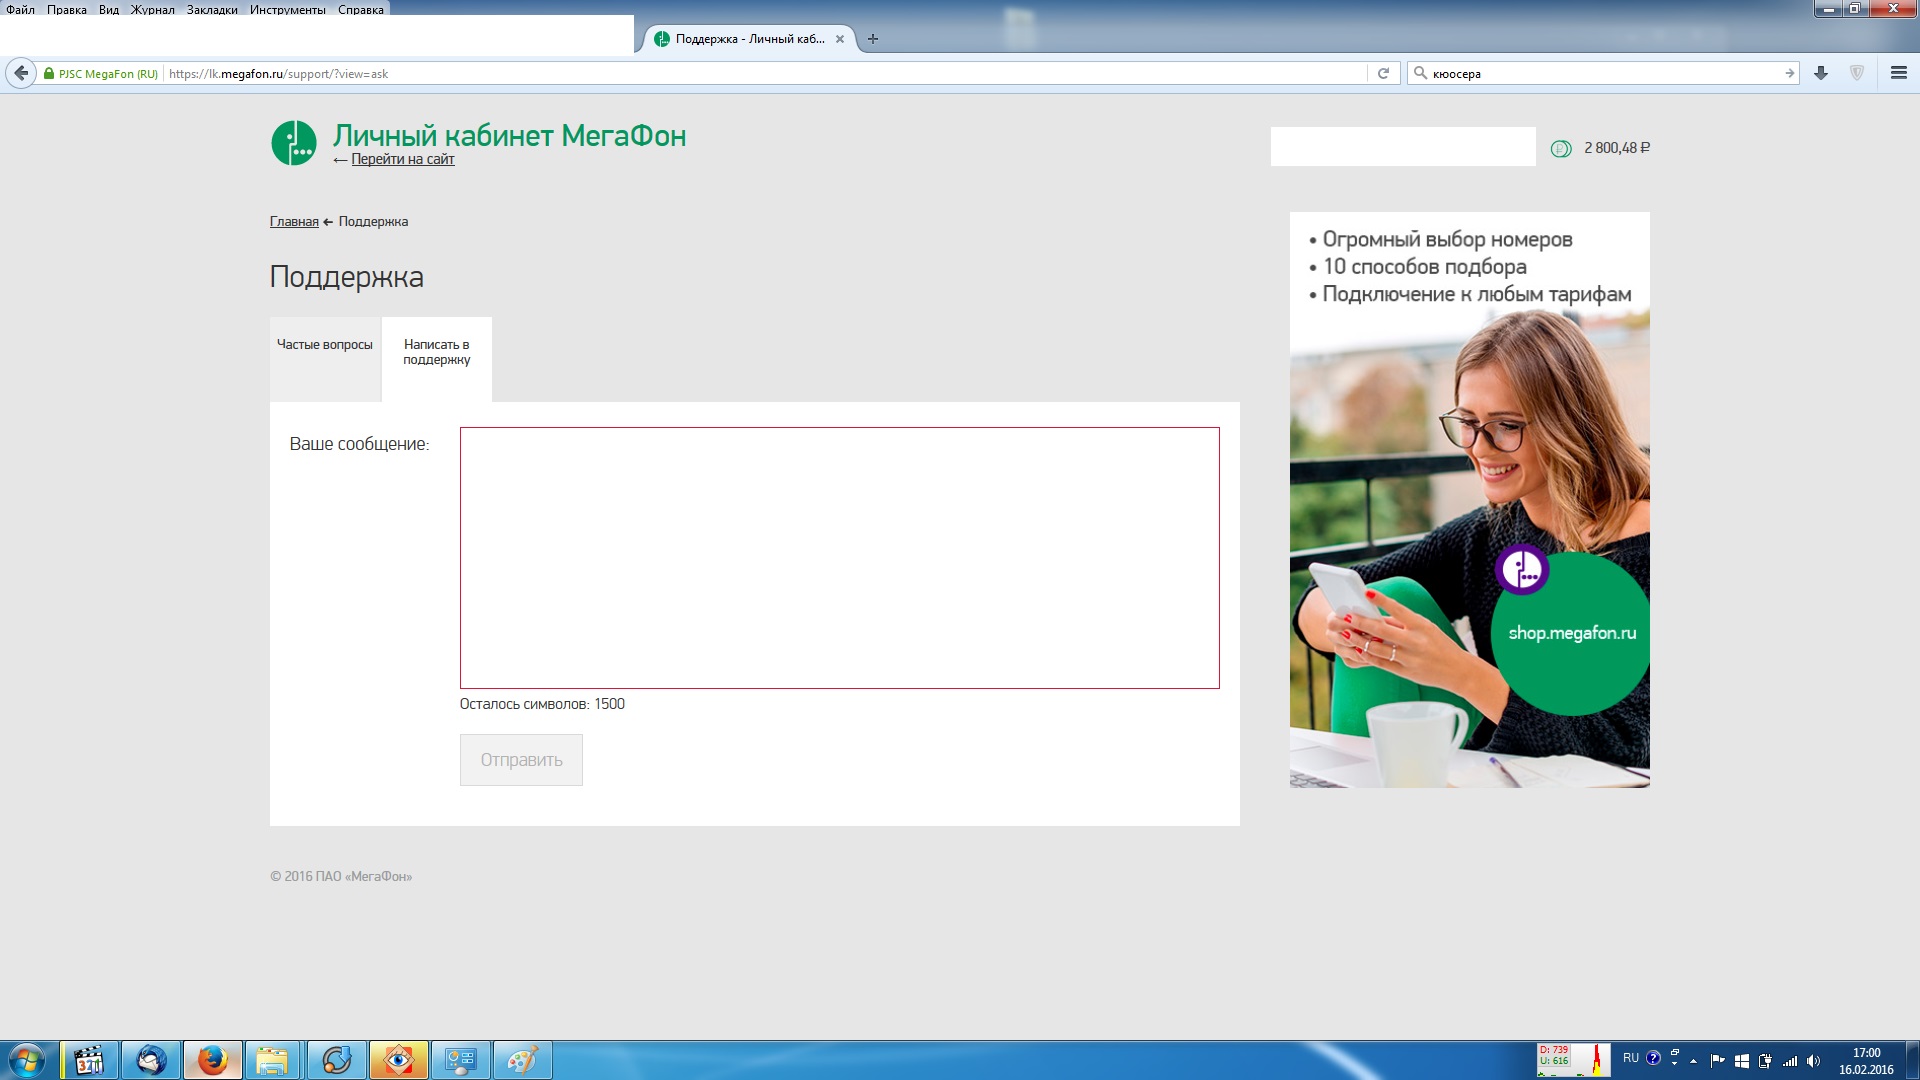1920x1080 pixels.
Task: Click the search bar go arrow
Action: (x=1789, y=73)
